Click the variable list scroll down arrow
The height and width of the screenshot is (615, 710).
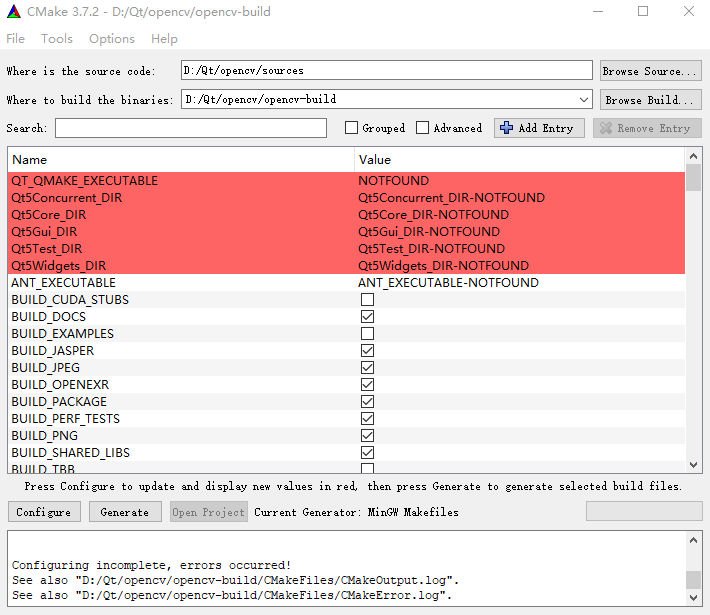[693, 465]
